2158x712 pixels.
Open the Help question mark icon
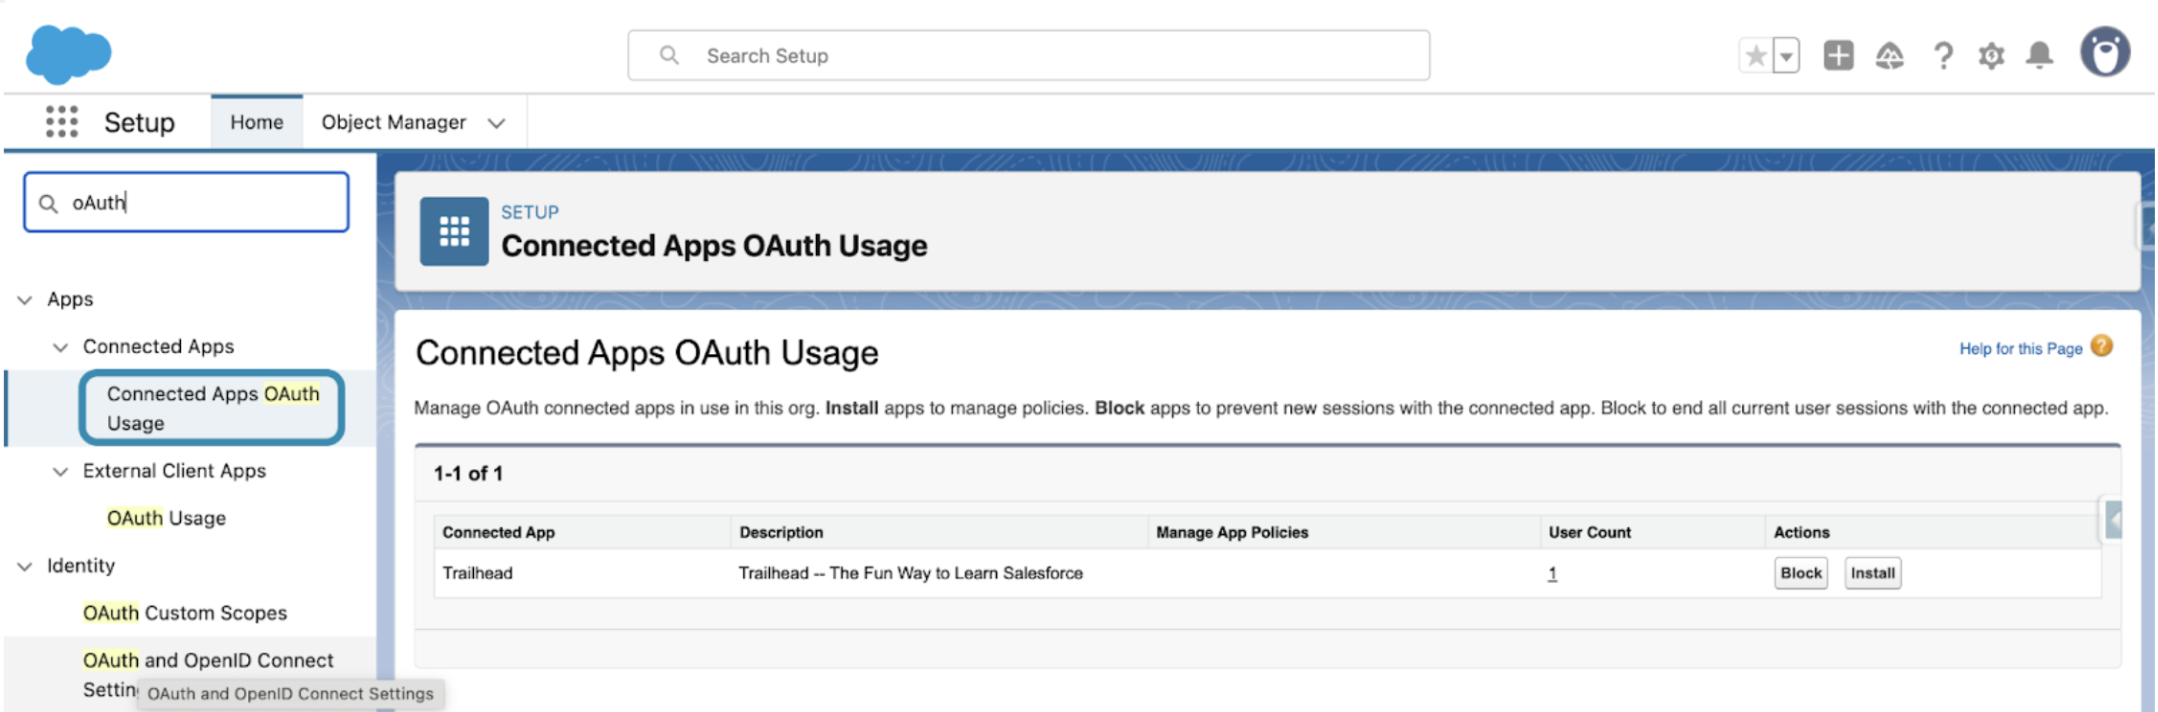click(x=1942, y=56)
